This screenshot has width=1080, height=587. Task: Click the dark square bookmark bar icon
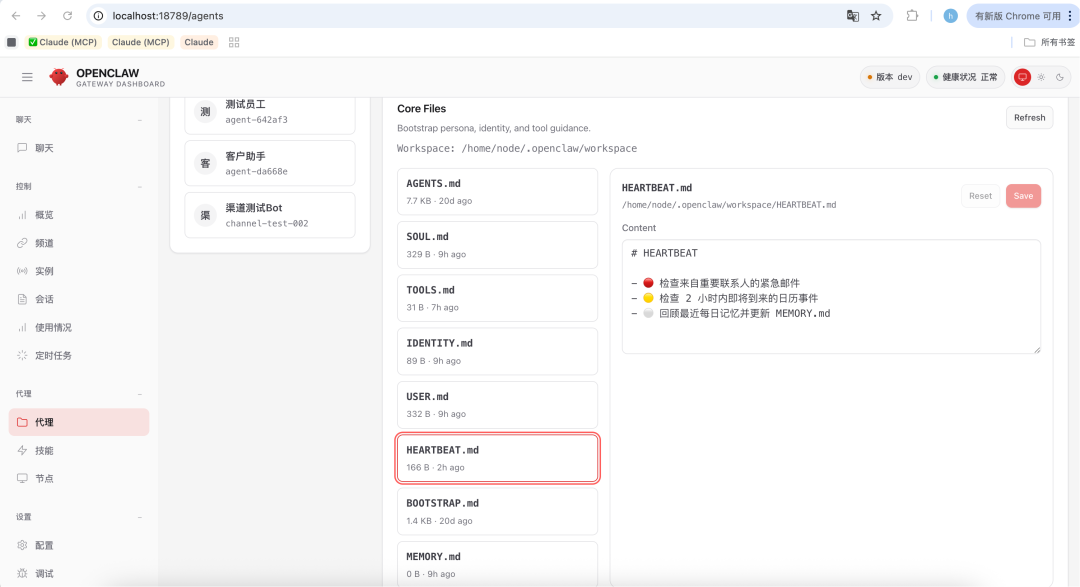11,42
